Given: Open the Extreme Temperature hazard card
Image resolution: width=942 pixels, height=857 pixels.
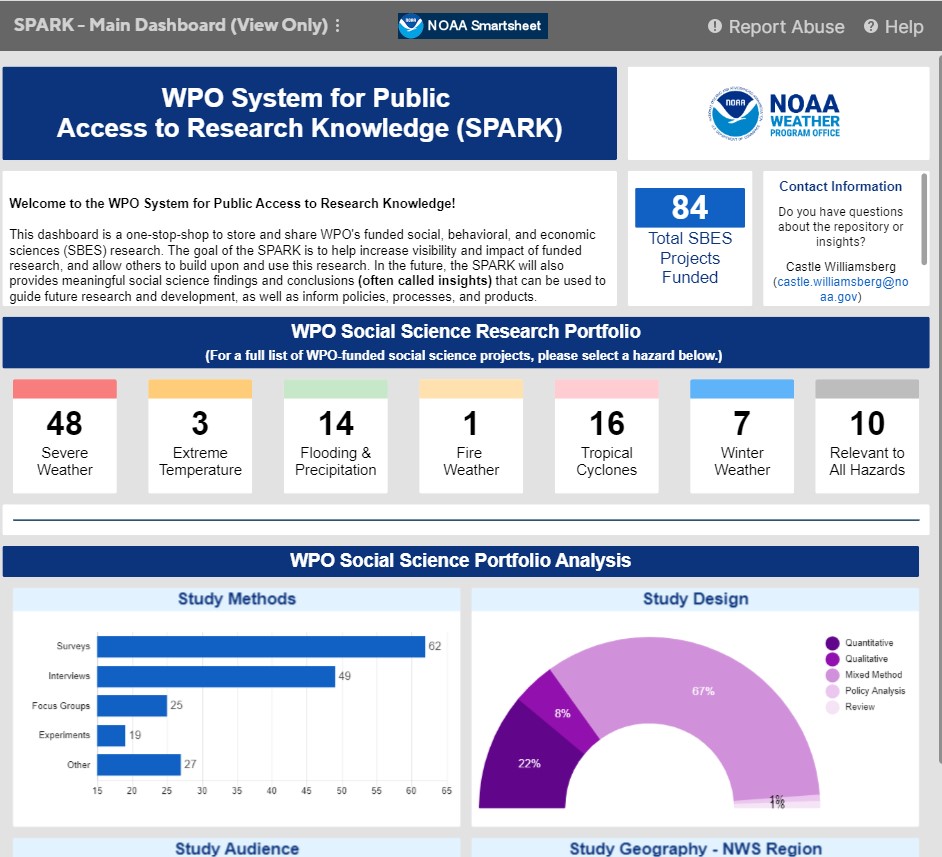Looking at the screenshot, I should 200,436.
